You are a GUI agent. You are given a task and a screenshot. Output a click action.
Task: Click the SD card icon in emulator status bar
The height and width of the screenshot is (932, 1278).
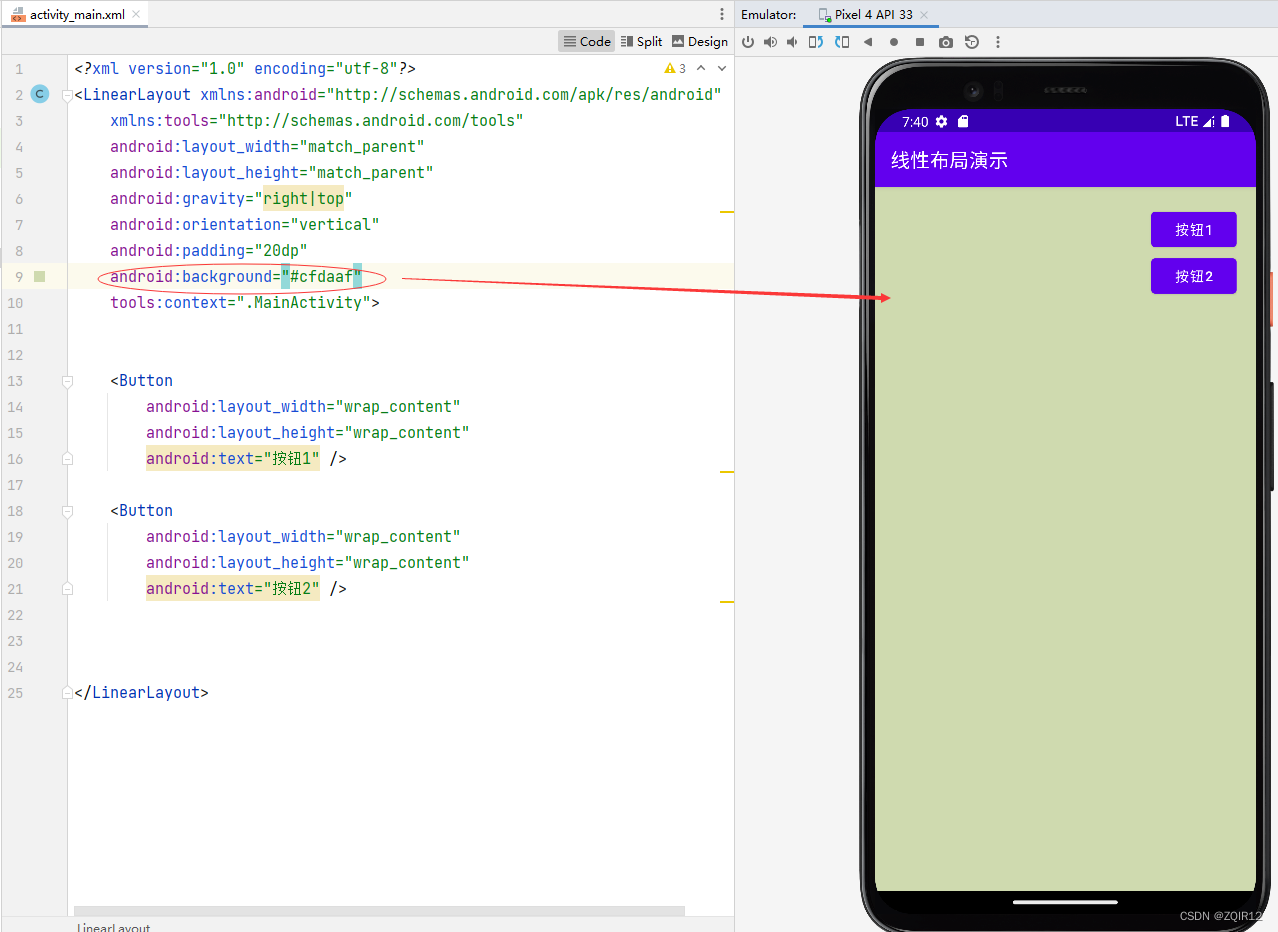pyautogui.click(x=963, y=121)
